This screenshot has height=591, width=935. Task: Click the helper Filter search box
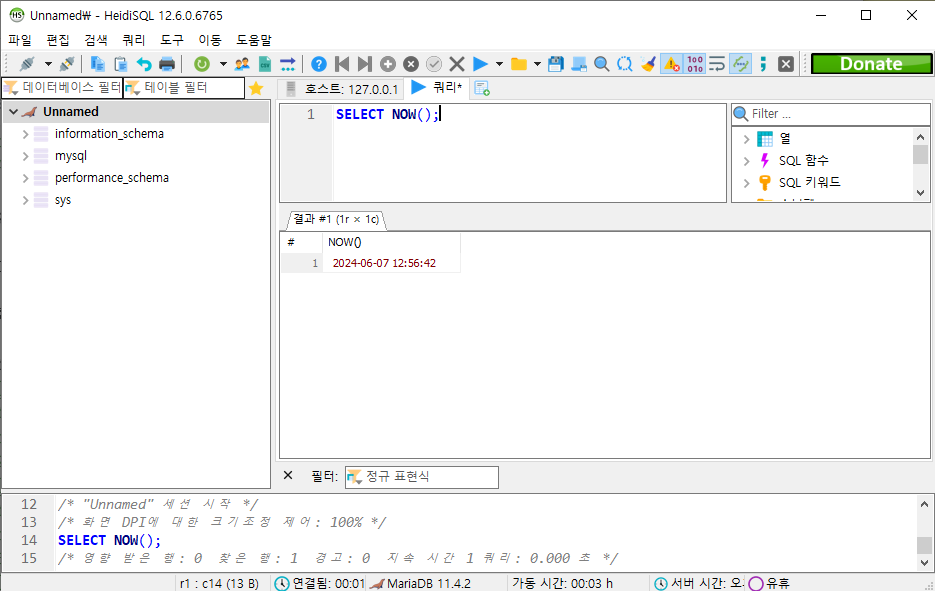point(831,114)
